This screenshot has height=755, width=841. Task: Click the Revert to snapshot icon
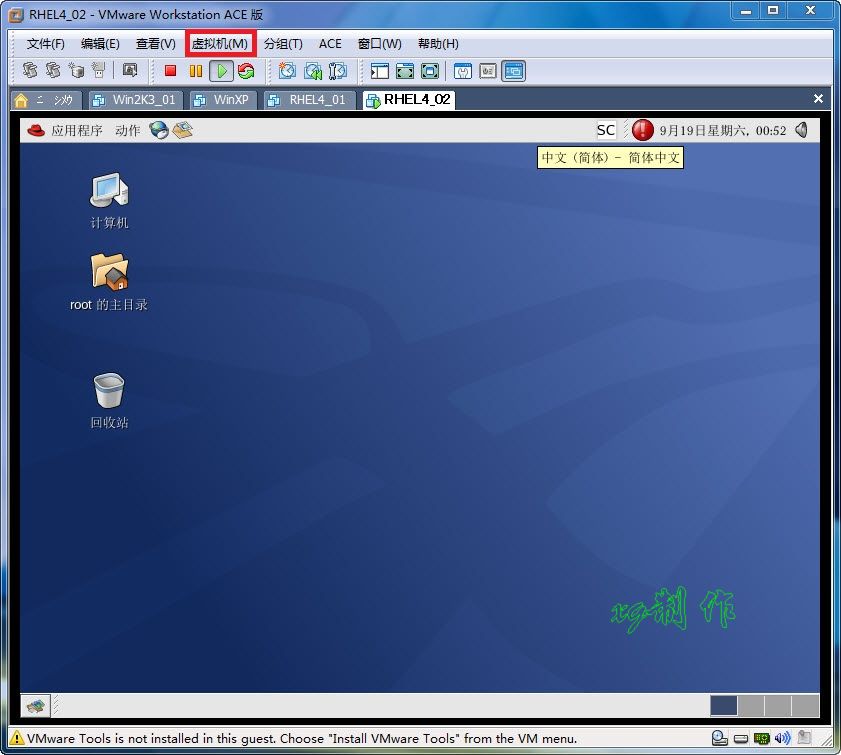[313, 71]
